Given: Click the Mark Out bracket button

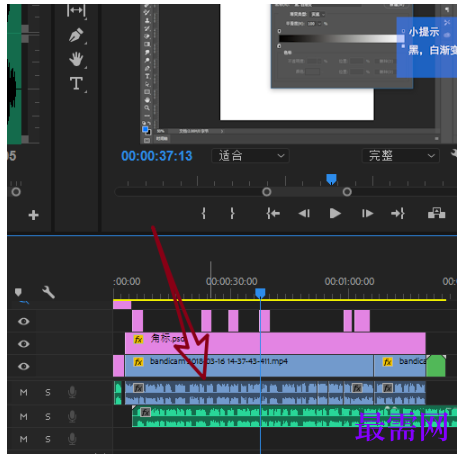Looking at the screenshot, I should click(x=232, y=213).
